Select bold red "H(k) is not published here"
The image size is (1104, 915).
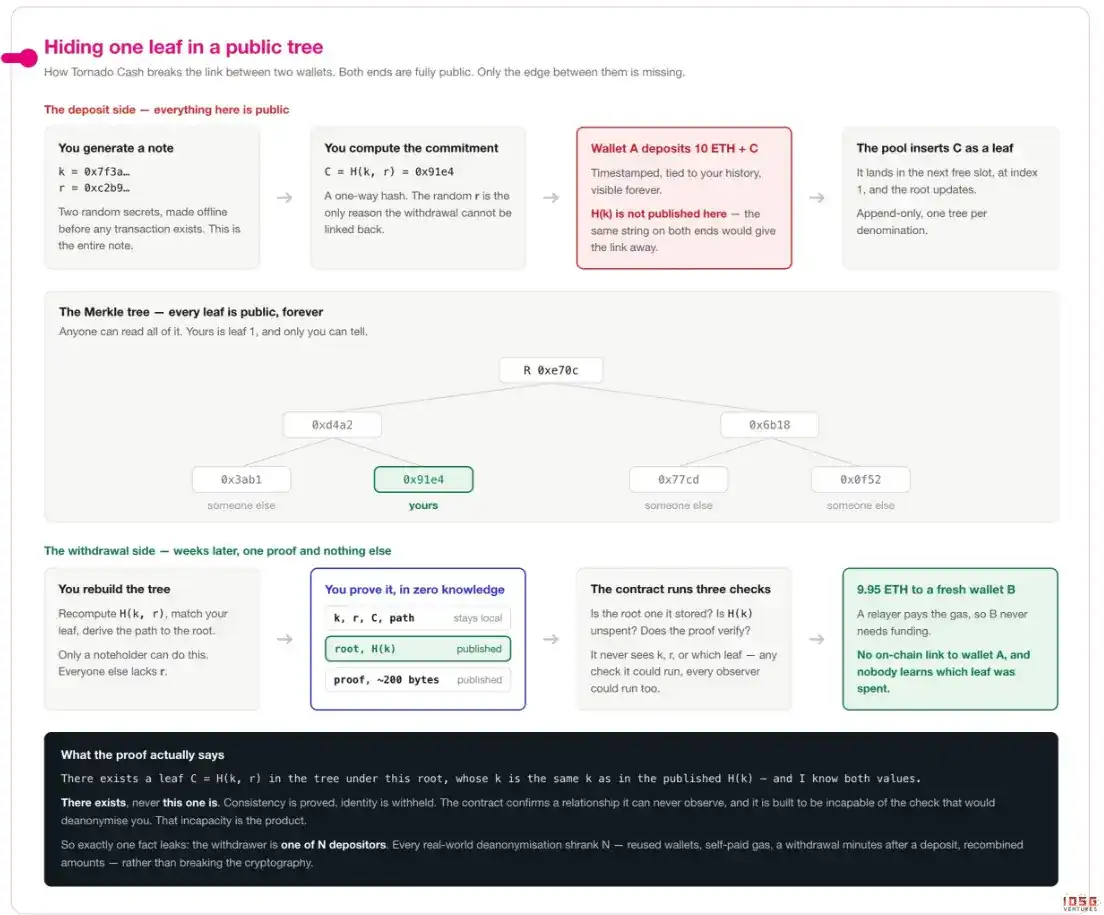pos(658,214)
